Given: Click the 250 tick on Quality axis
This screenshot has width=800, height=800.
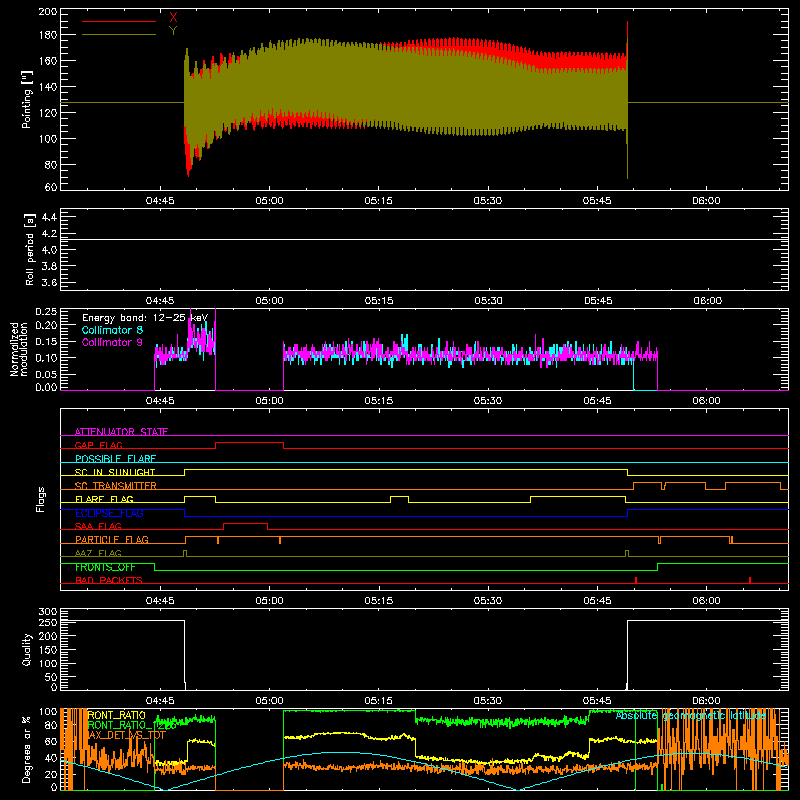Looking at the screenshot, I should [x=48, y=623].
